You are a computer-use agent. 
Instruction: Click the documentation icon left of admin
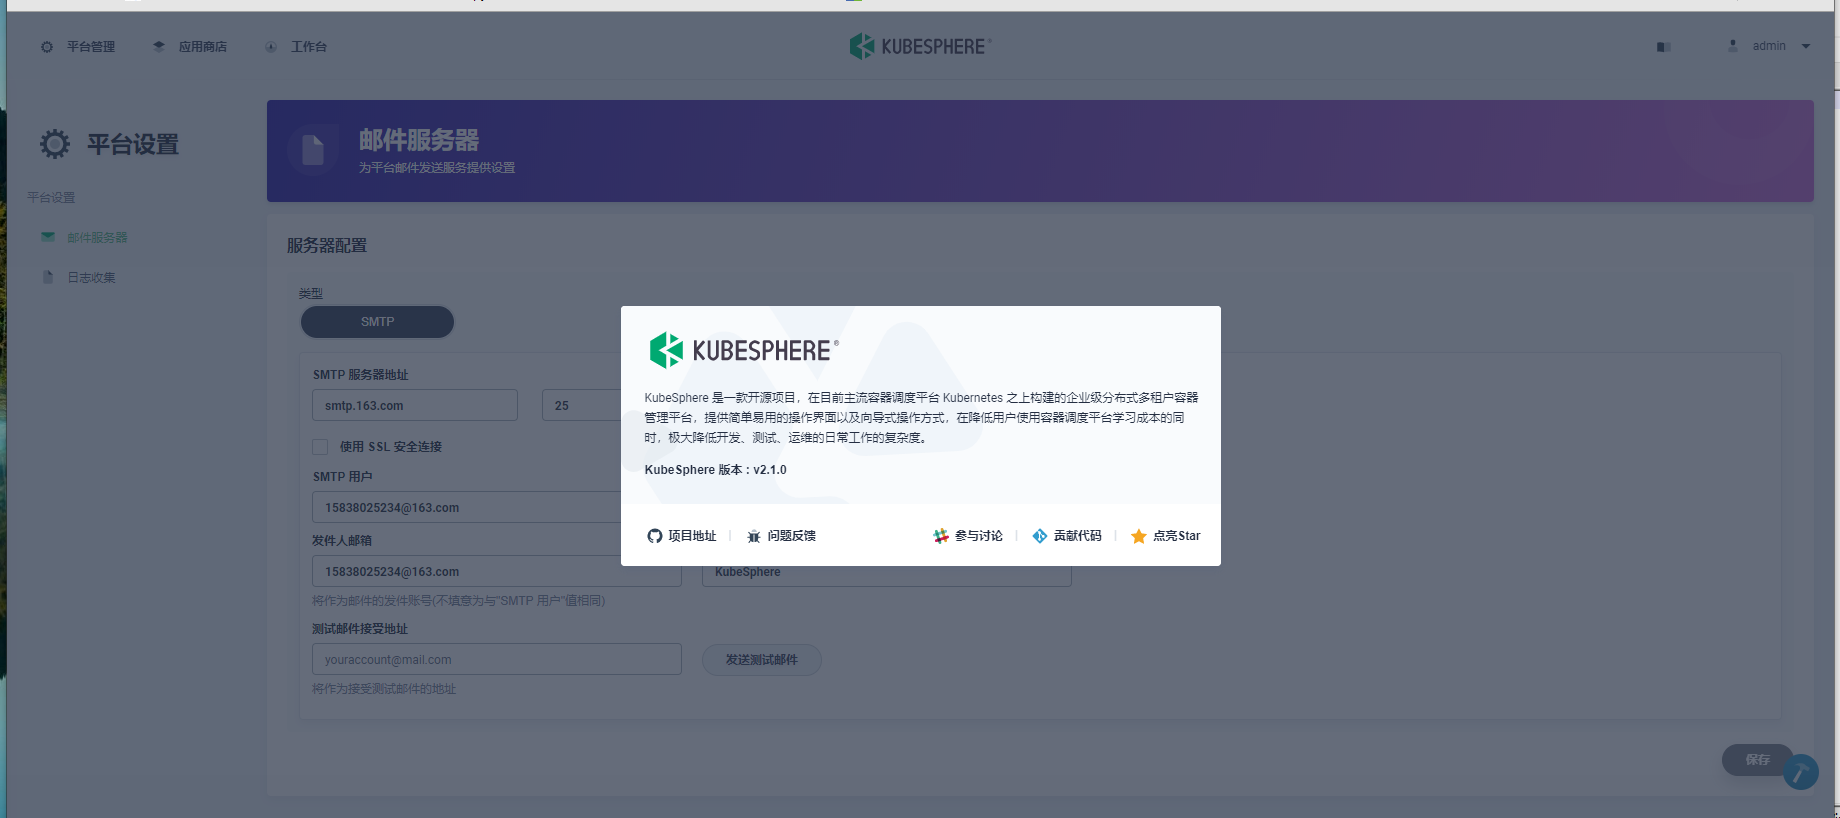click(x=1663, y=47)
